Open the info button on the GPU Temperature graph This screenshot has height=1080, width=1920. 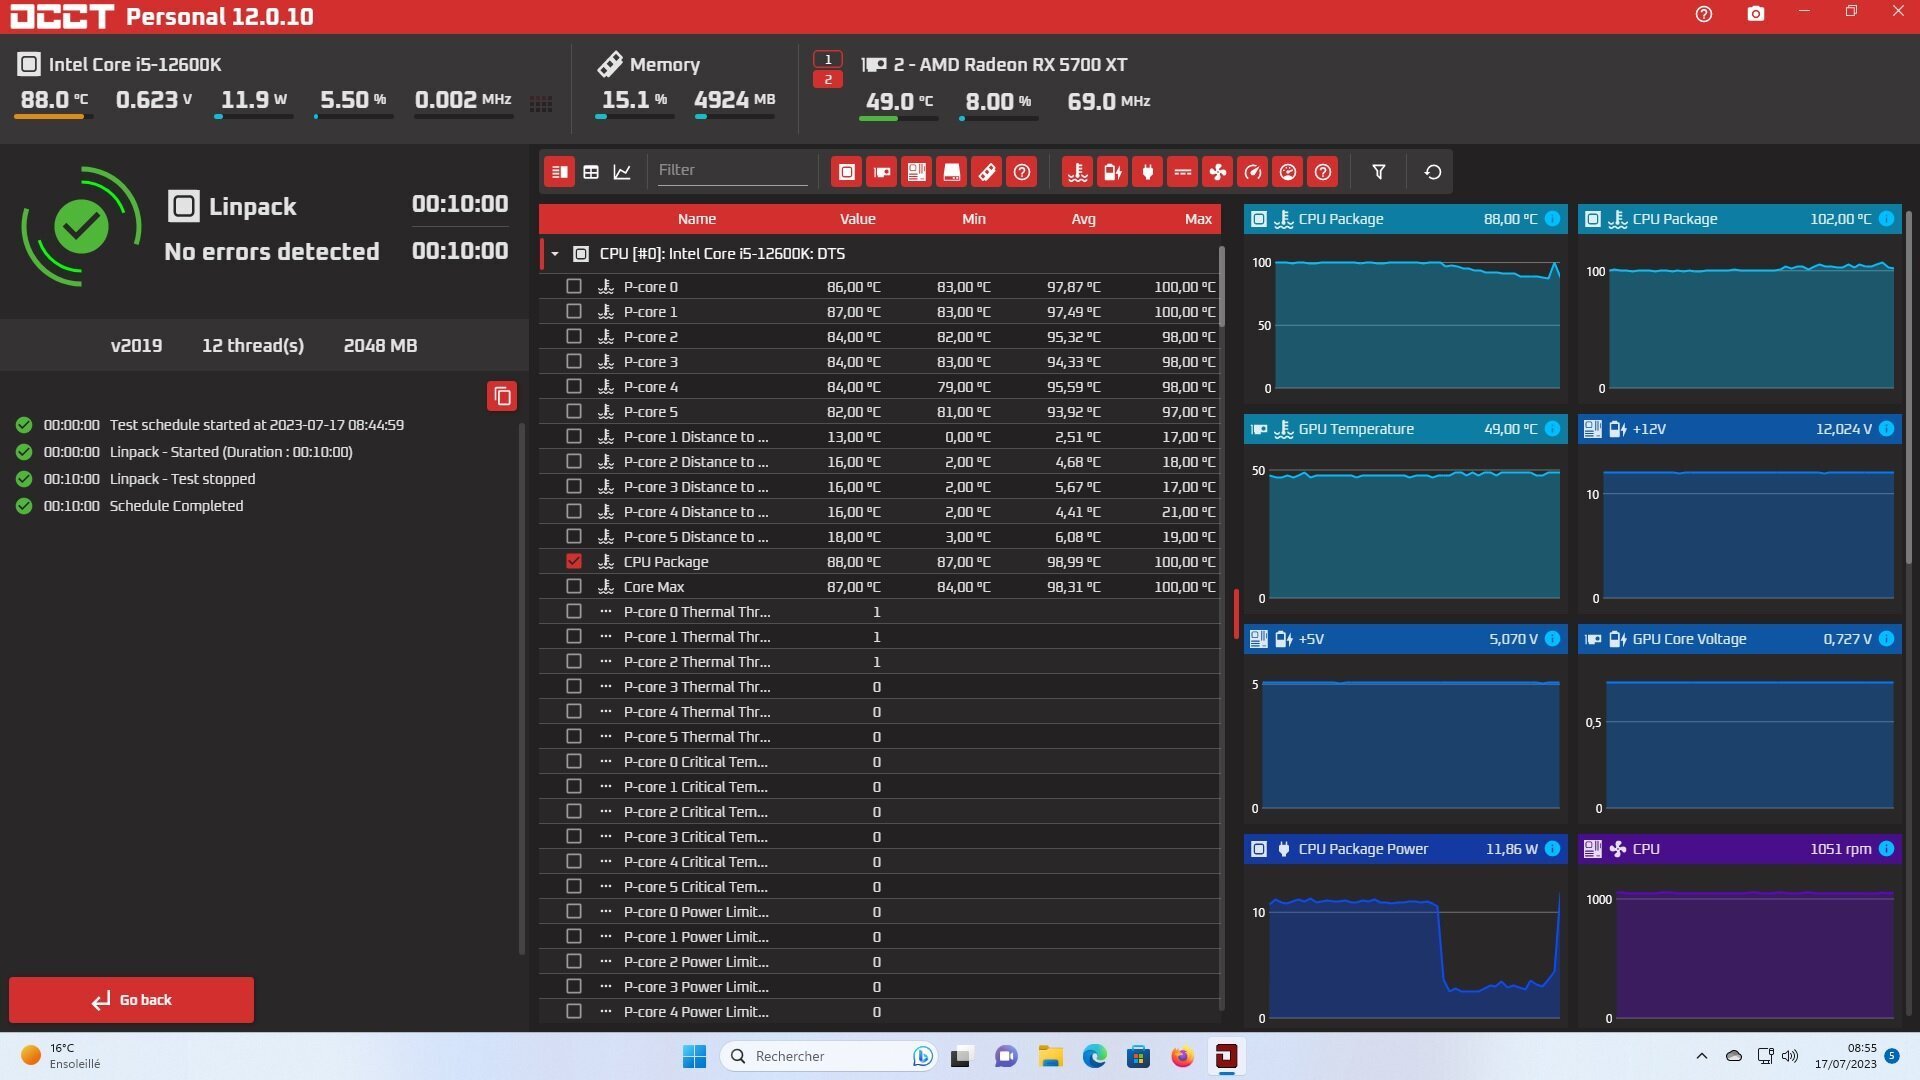(x=1552, y=429)
